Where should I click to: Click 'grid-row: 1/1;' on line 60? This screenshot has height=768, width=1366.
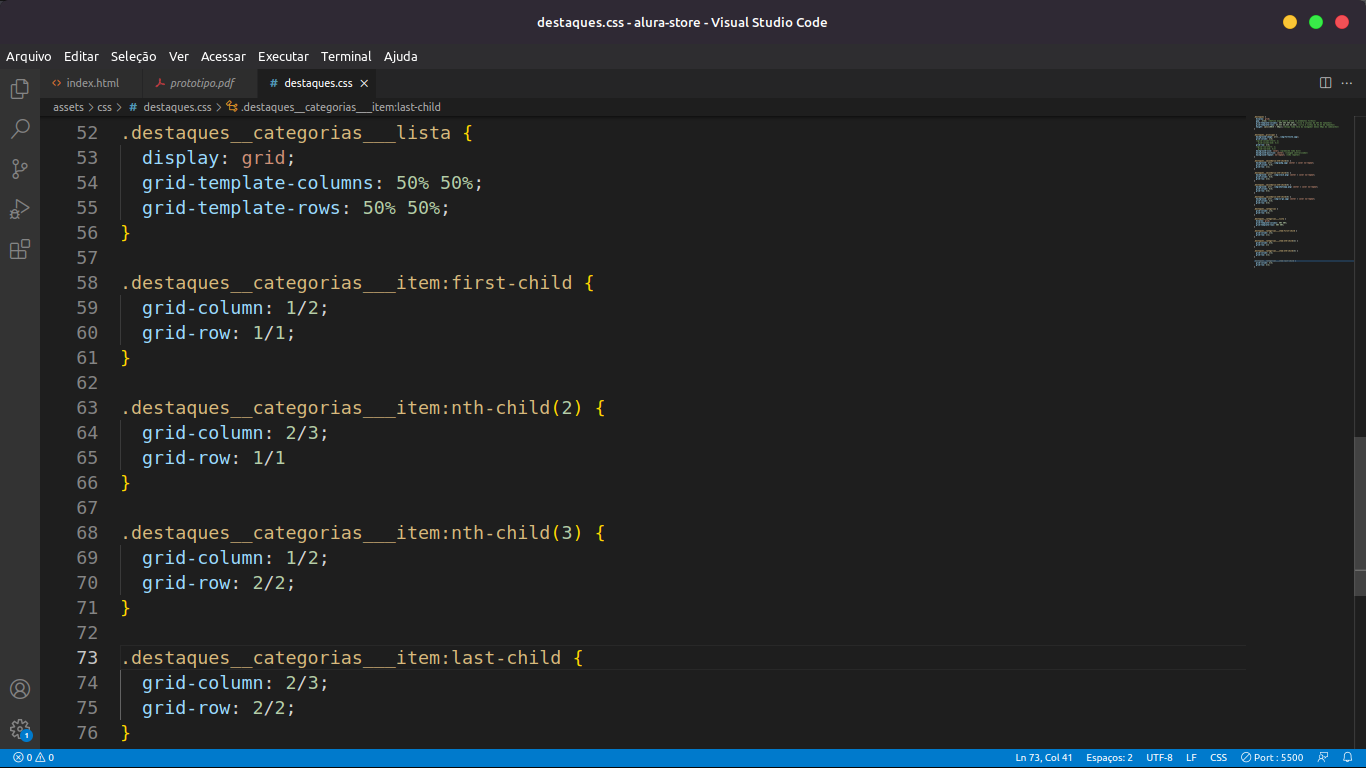coord(219,333)
